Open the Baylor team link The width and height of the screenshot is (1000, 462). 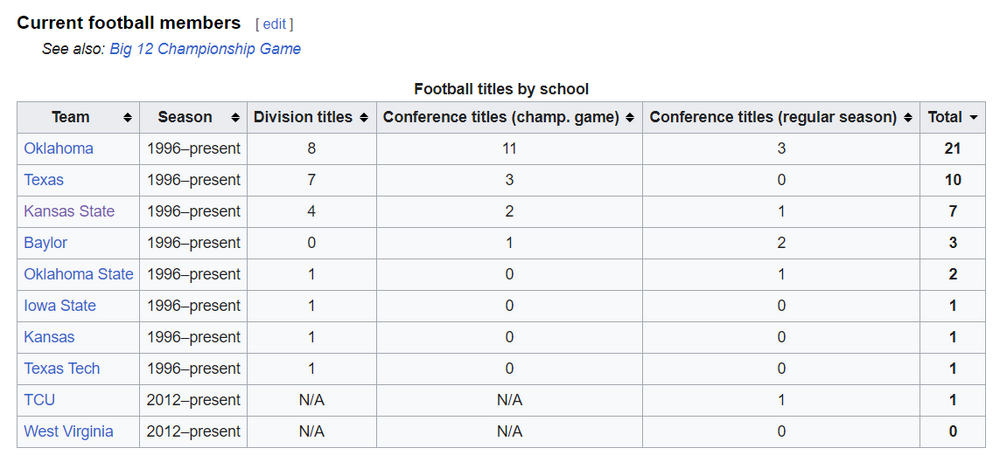point(46,243)
